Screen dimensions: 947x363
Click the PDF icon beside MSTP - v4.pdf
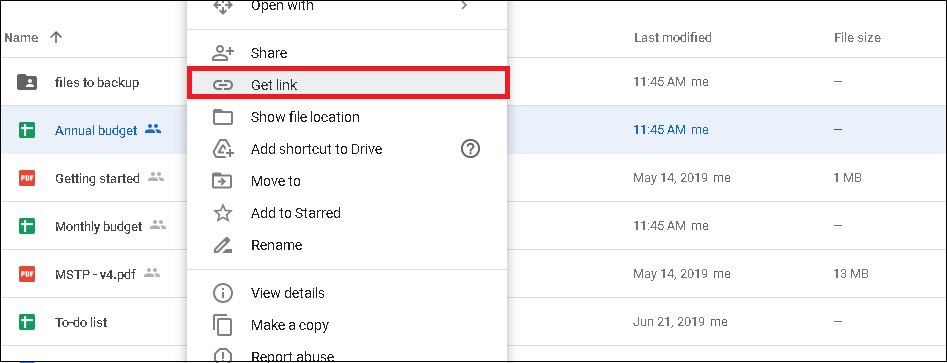pyautogui.click(x=26, y=274)
